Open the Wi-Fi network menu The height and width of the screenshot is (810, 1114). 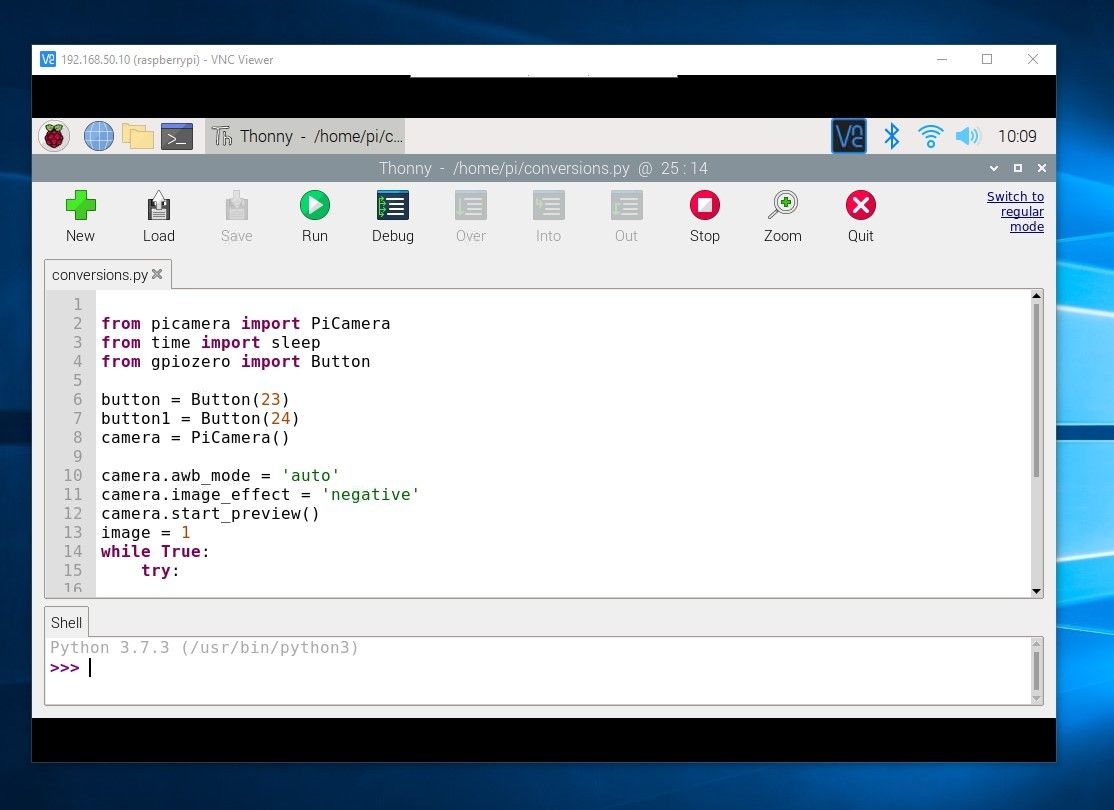click(x=930, y=136)
